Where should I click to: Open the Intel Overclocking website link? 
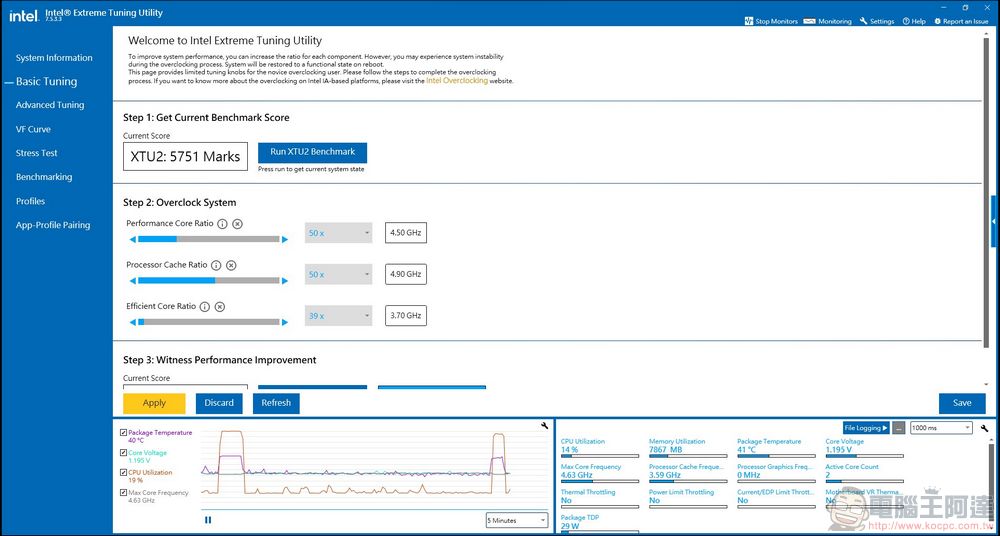[x=457, y=81]
